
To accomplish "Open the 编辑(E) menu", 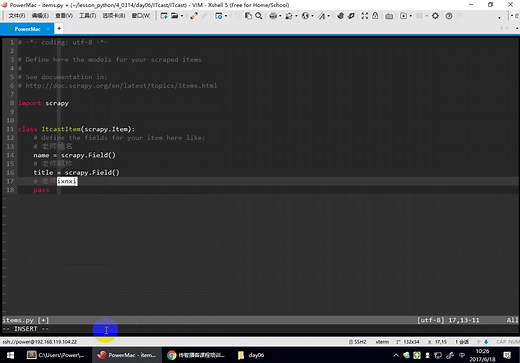I will (x=40, y=16).
